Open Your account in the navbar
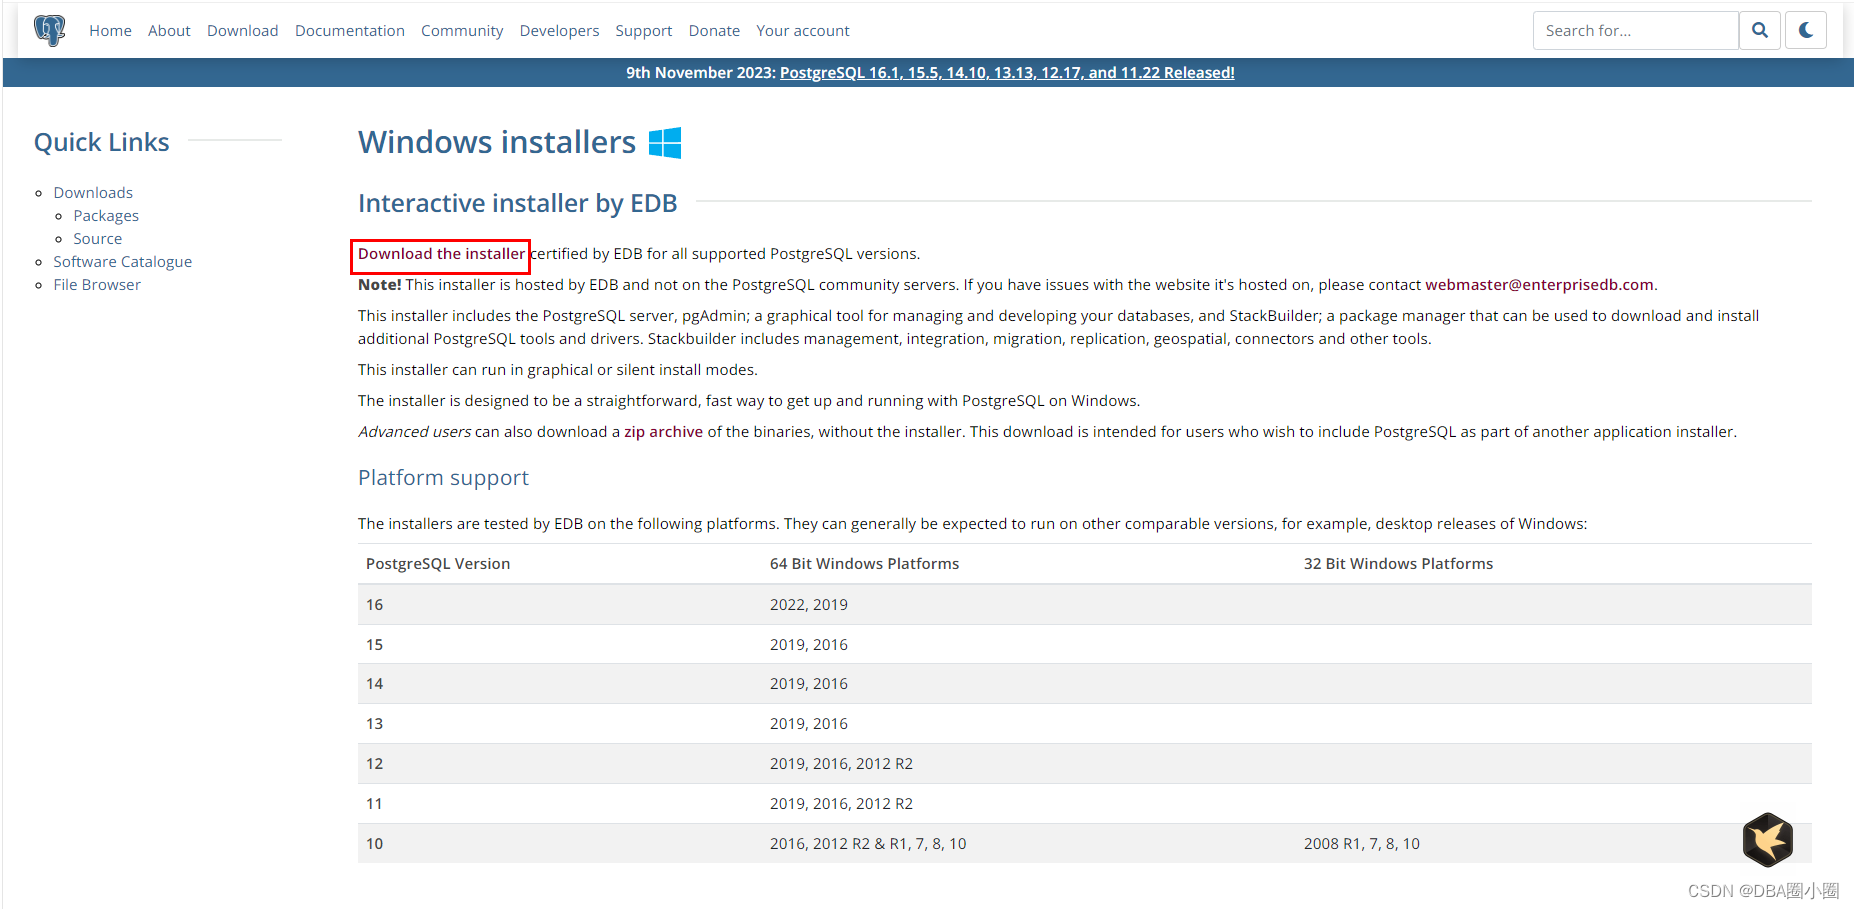Viewport: 1854px width, 909px height. (x=803, y=31)
